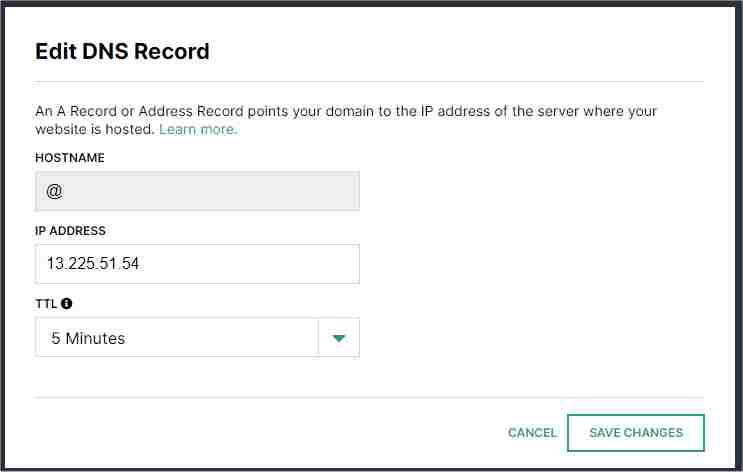Viewport: 743px width, 472px height.
Task: Click the CANCEL button
Action: (532, 433)
